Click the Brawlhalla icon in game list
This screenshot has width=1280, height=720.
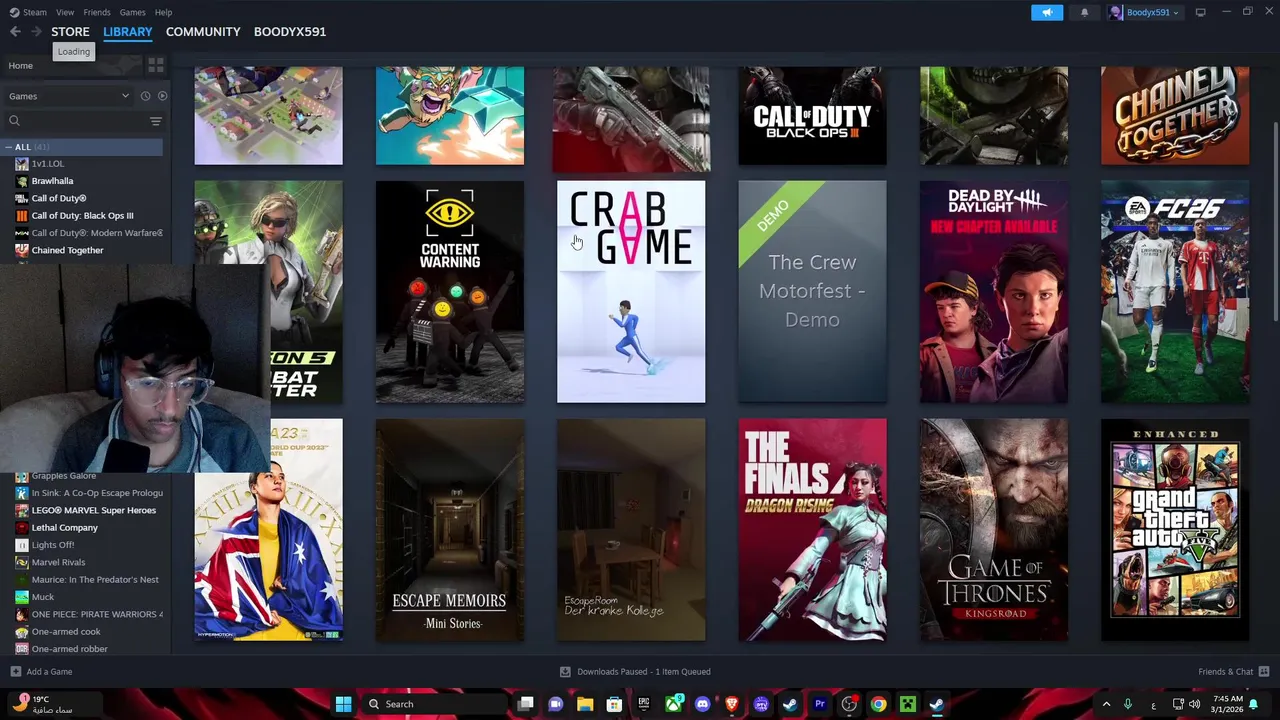point(22,181)
